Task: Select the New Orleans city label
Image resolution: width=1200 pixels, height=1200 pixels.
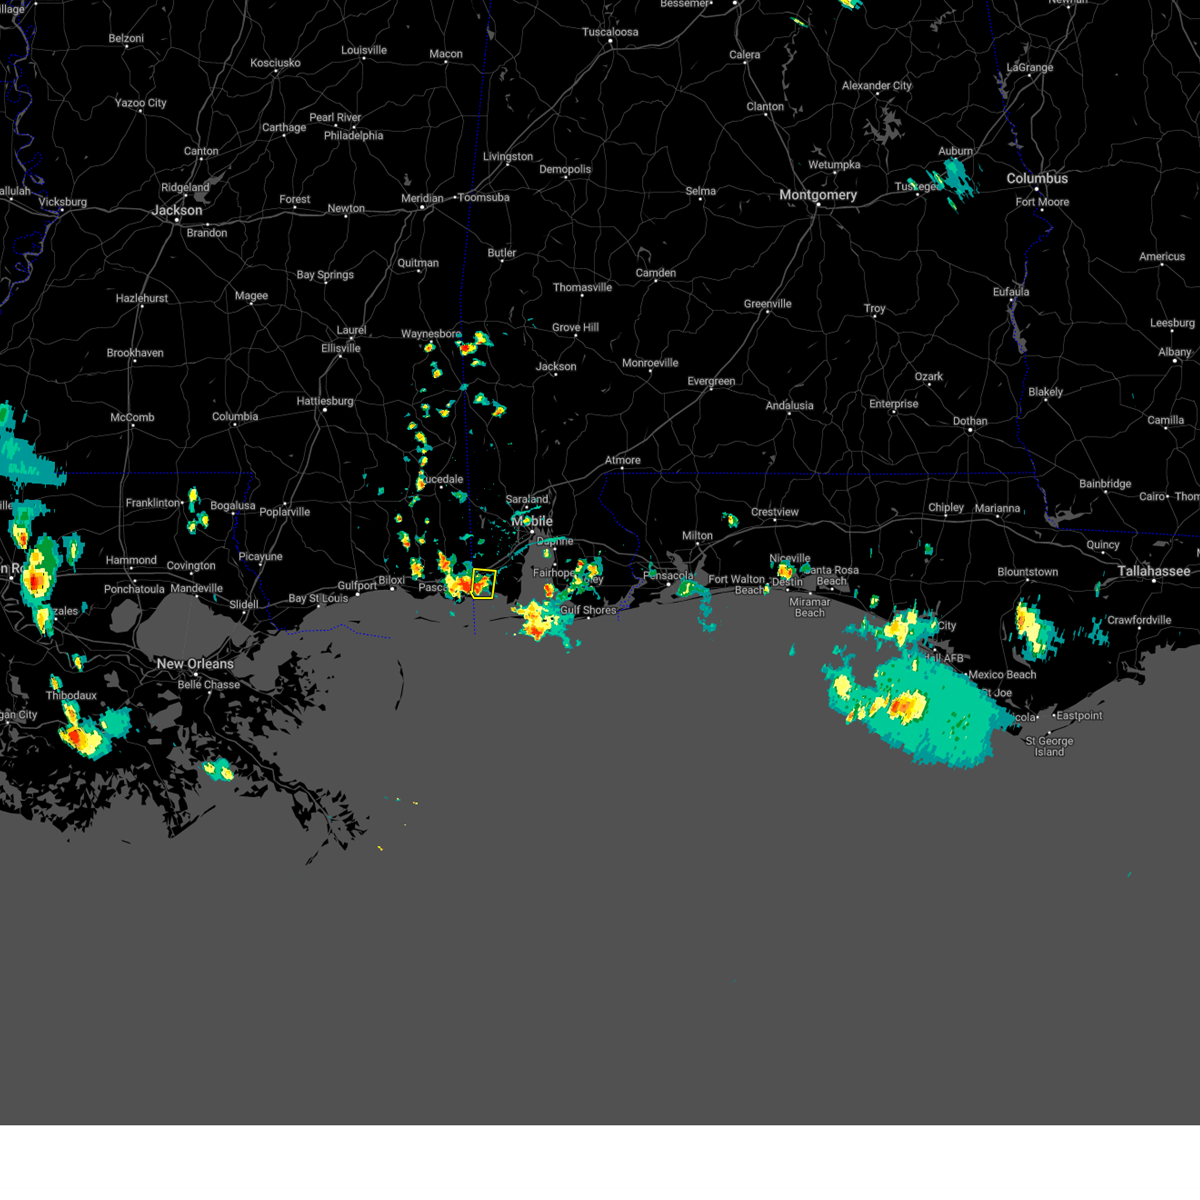Action: 195,664
